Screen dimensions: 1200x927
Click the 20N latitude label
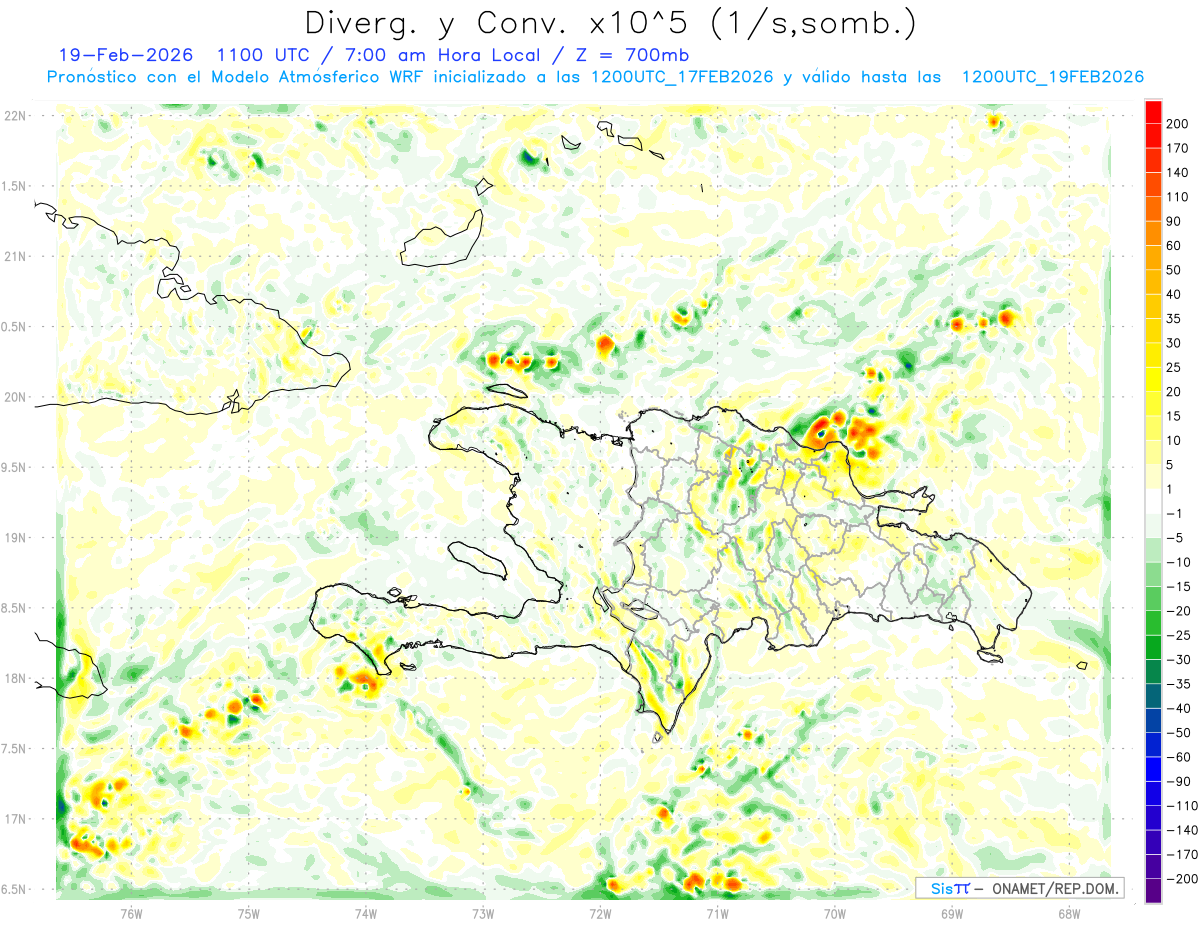coord(15,397)
